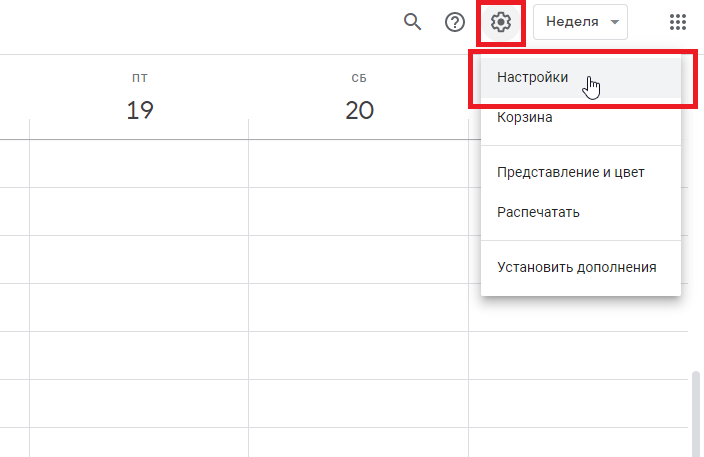
Task: Open Friday 19 day header
Action: (140, 110)
